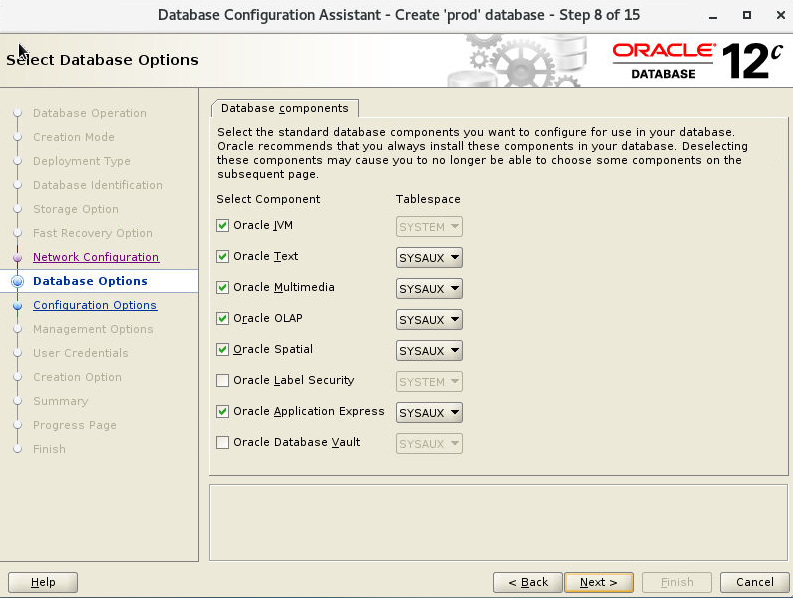Toggle the Oracle Spatial checkbox
Viewport: 793px width, 598px height.
click(223, 349)
